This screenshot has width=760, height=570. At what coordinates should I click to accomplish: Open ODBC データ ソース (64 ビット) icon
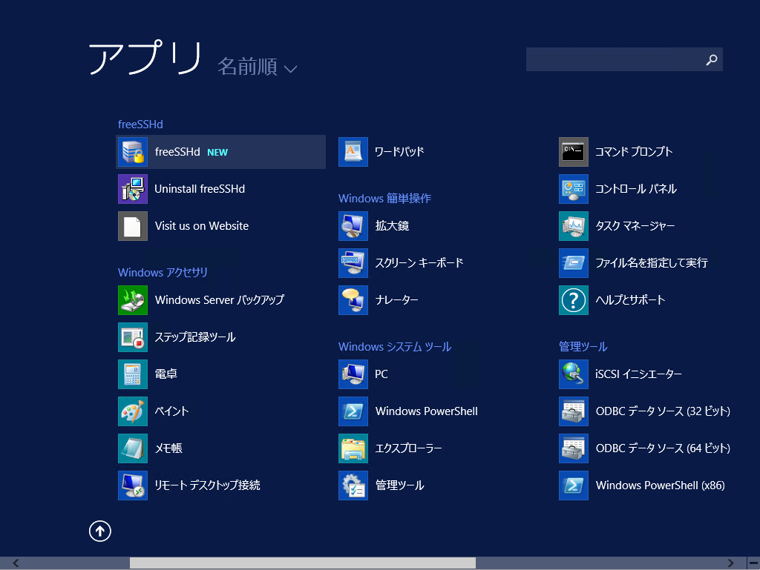point(573,448)
